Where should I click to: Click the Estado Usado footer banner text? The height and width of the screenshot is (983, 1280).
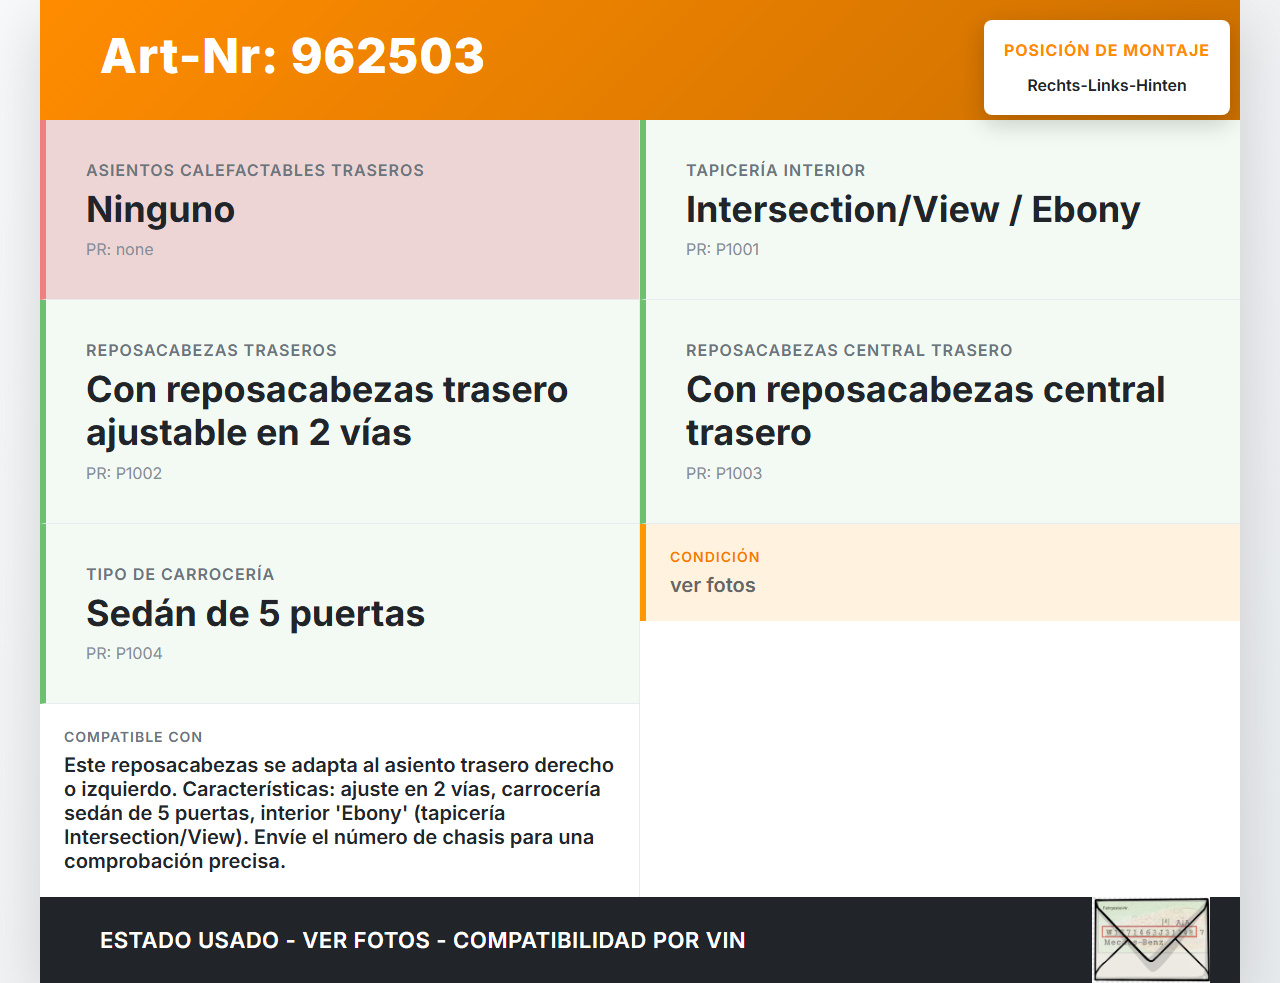[x=422, y=940]
